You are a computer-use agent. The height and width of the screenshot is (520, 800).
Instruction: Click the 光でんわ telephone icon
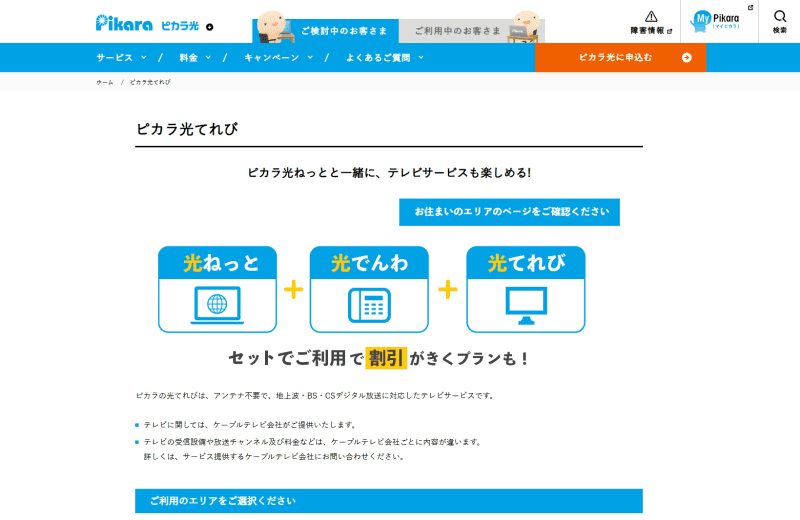[x=369, y=305]
